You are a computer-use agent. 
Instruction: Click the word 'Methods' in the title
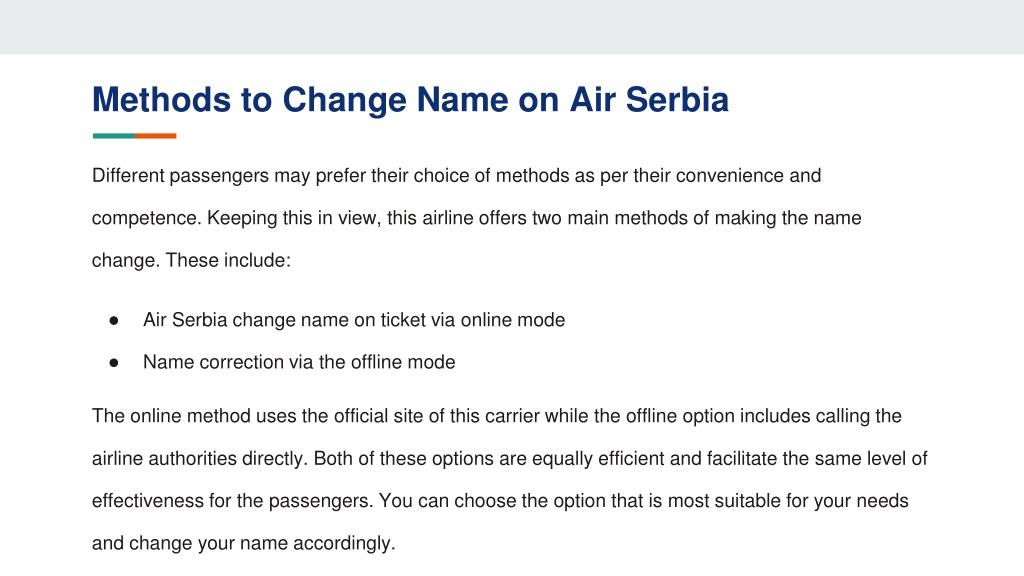(x=162, y=100)
